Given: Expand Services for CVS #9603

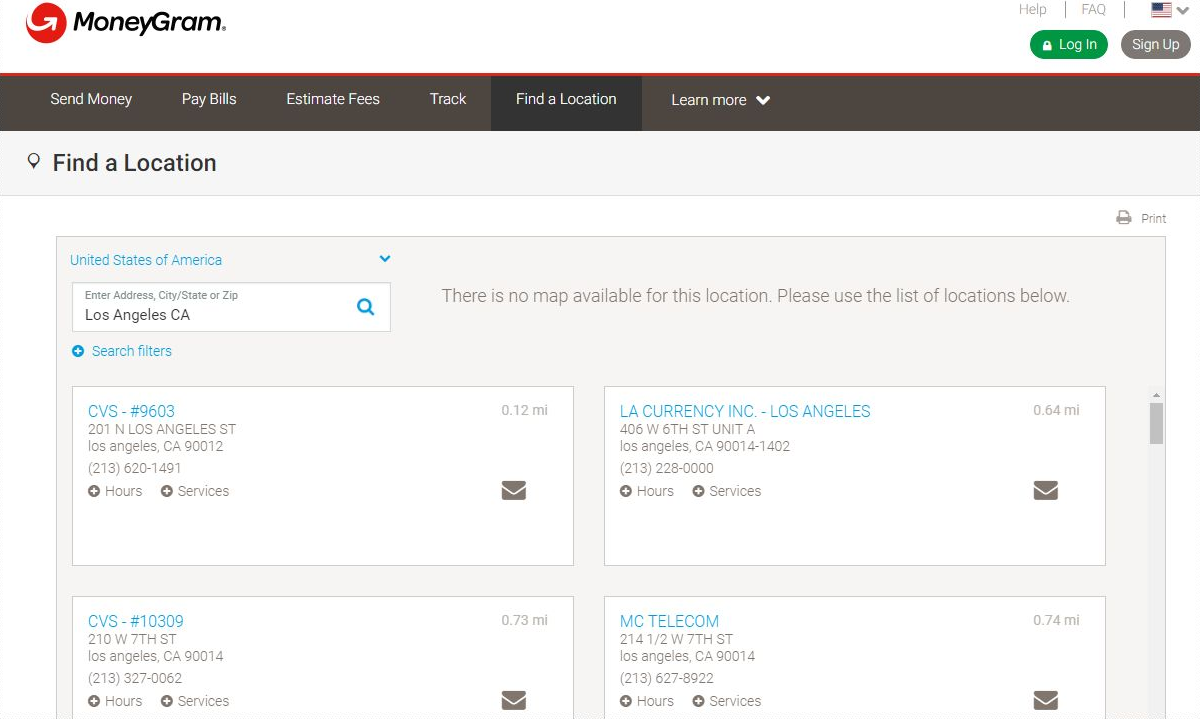Looking at the screenshot, I should 195,491.
